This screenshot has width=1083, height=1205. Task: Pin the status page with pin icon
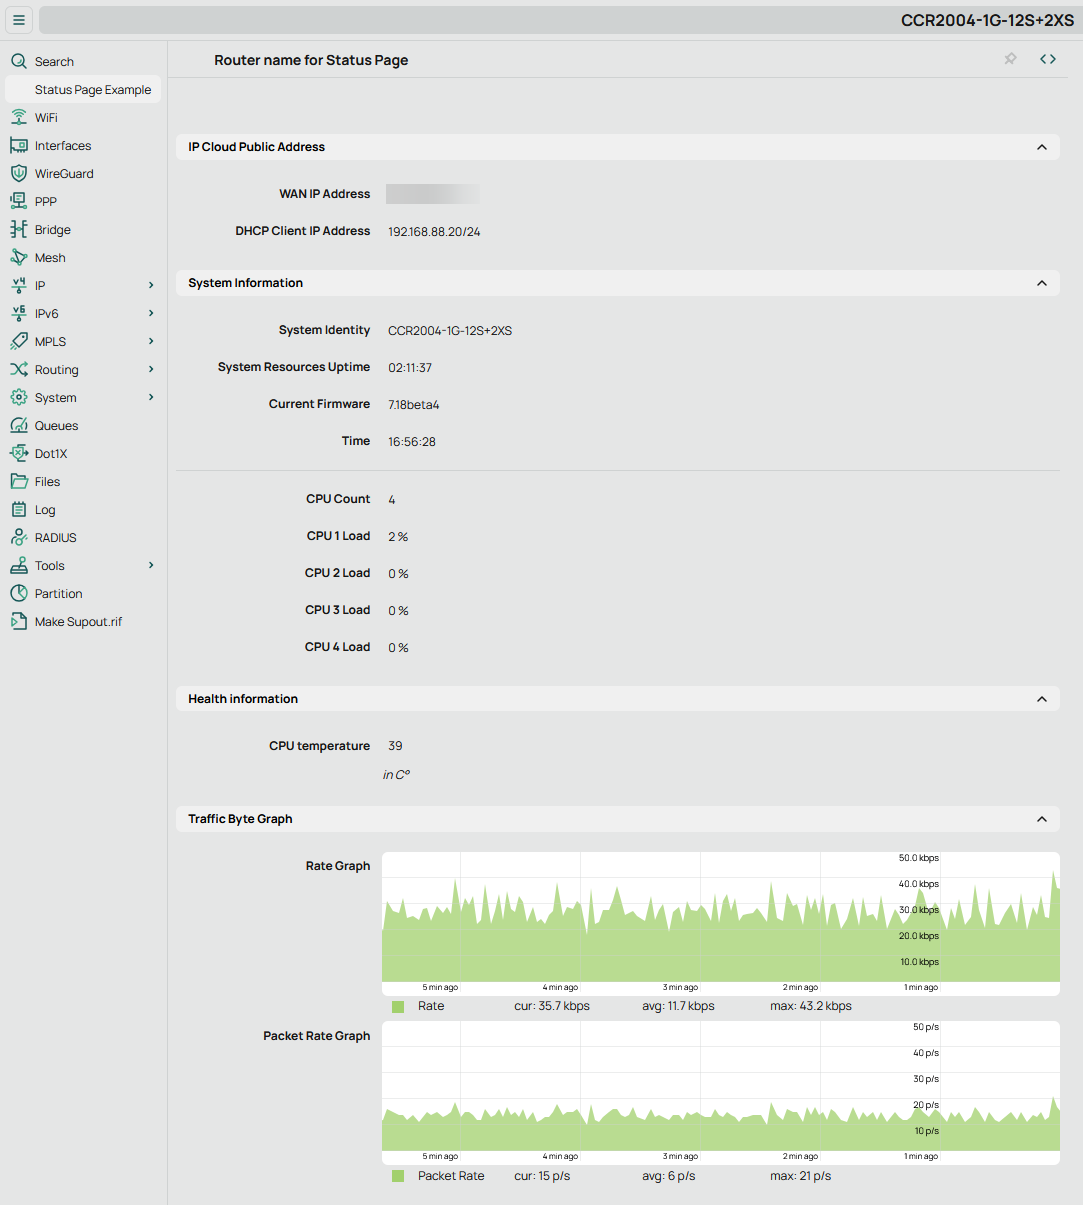click(x=1010, y=59)
